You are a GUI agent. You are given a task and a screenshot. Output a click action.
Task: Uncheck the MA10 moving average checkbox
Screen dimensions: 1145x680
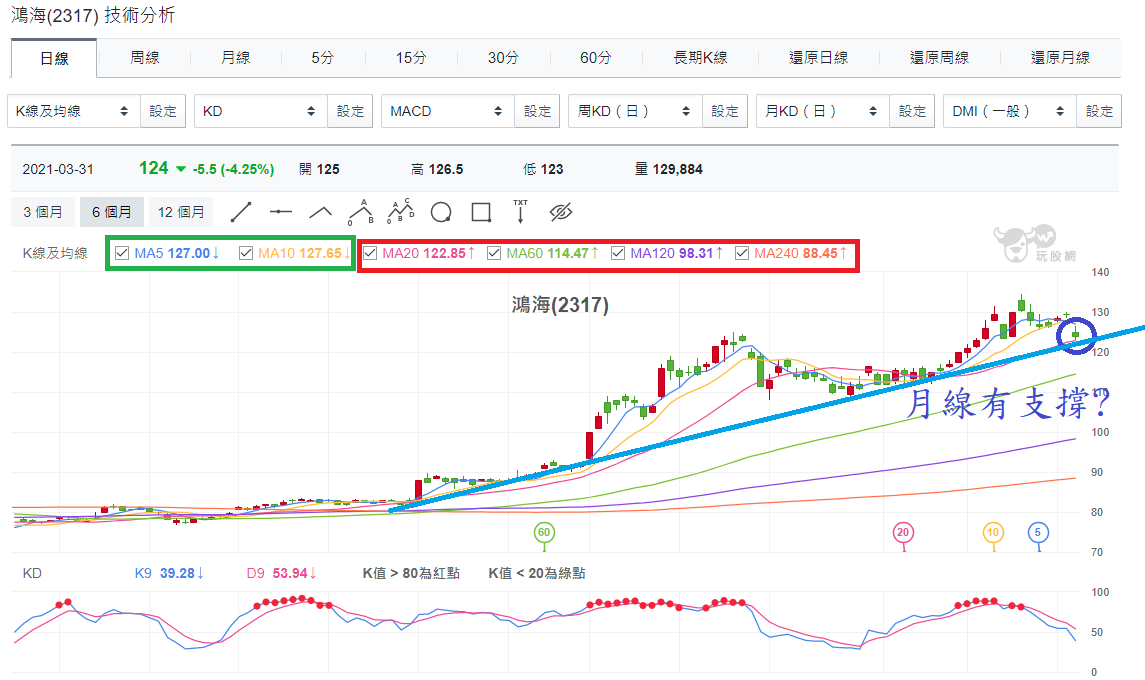[x=246, y=253]
